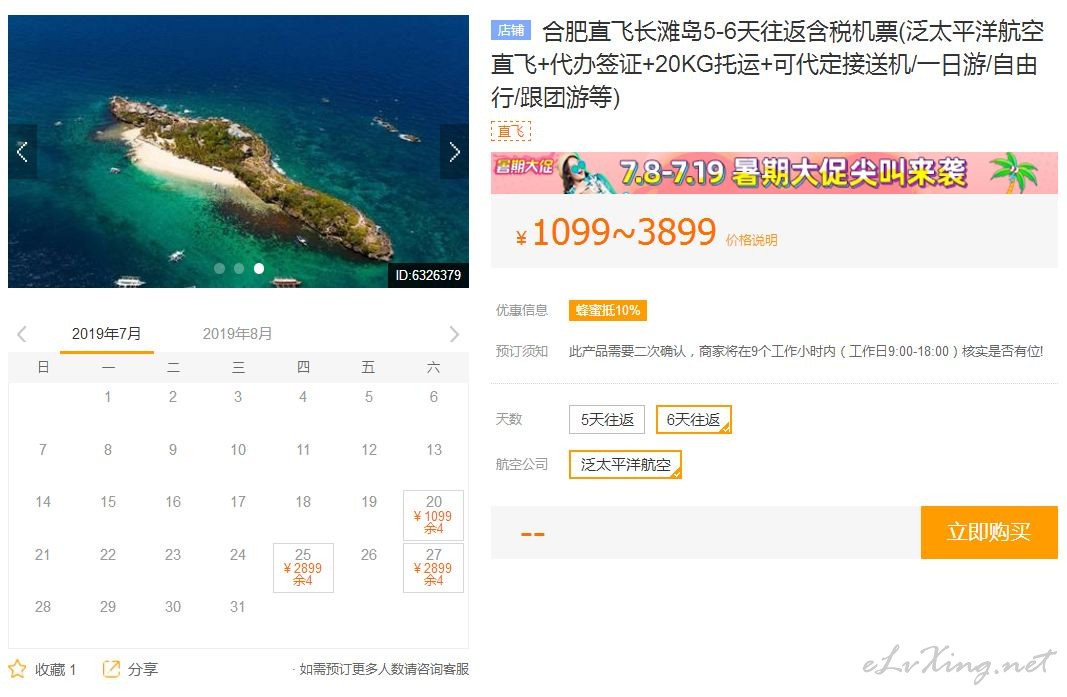Click calendar date 15
1067x697 pixels.
108,502
